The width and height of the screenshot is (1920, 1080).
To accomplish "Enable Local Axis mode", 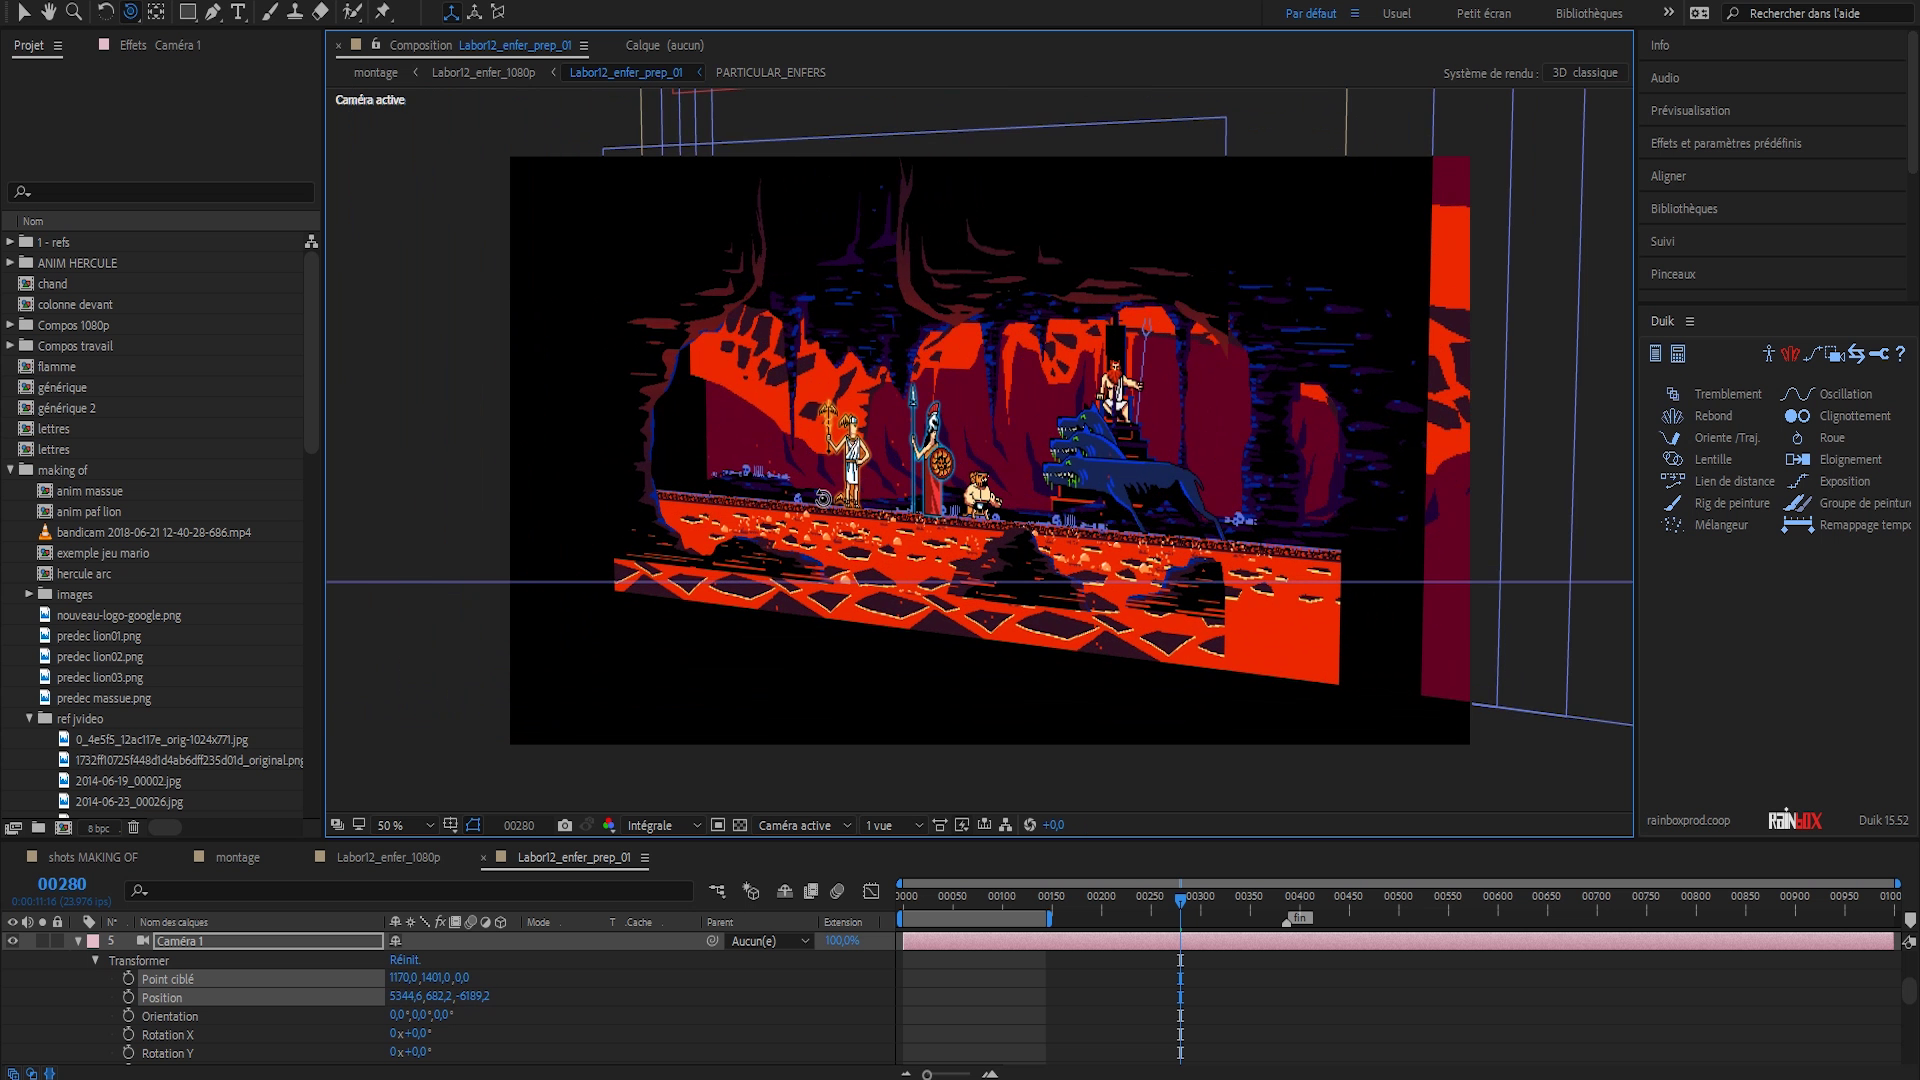I will (451, 12).
